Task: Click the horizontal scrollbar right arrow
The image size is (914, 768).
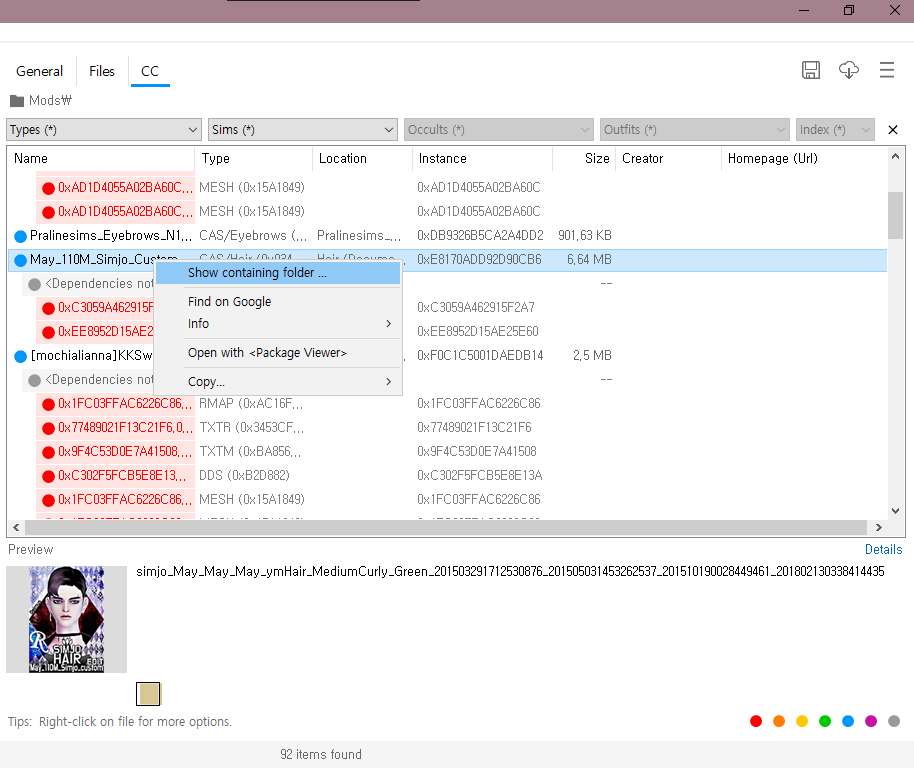Action: pos(878,527)
